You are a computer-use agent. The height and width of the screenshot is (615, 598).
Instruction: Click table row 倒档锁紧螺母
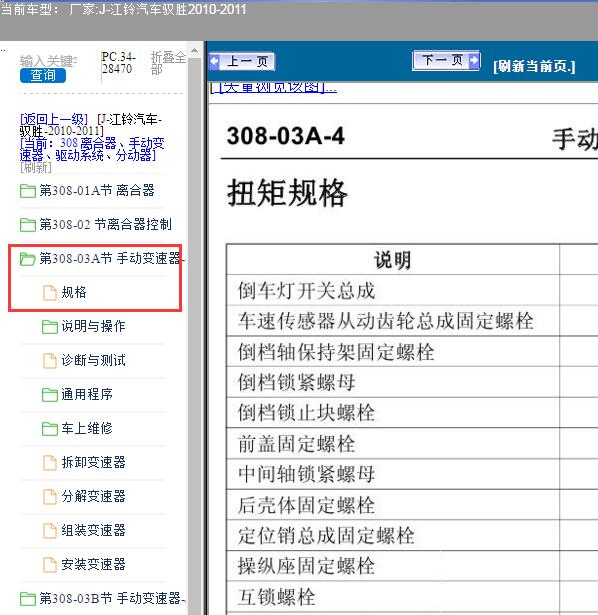click(x=393, y=382)
